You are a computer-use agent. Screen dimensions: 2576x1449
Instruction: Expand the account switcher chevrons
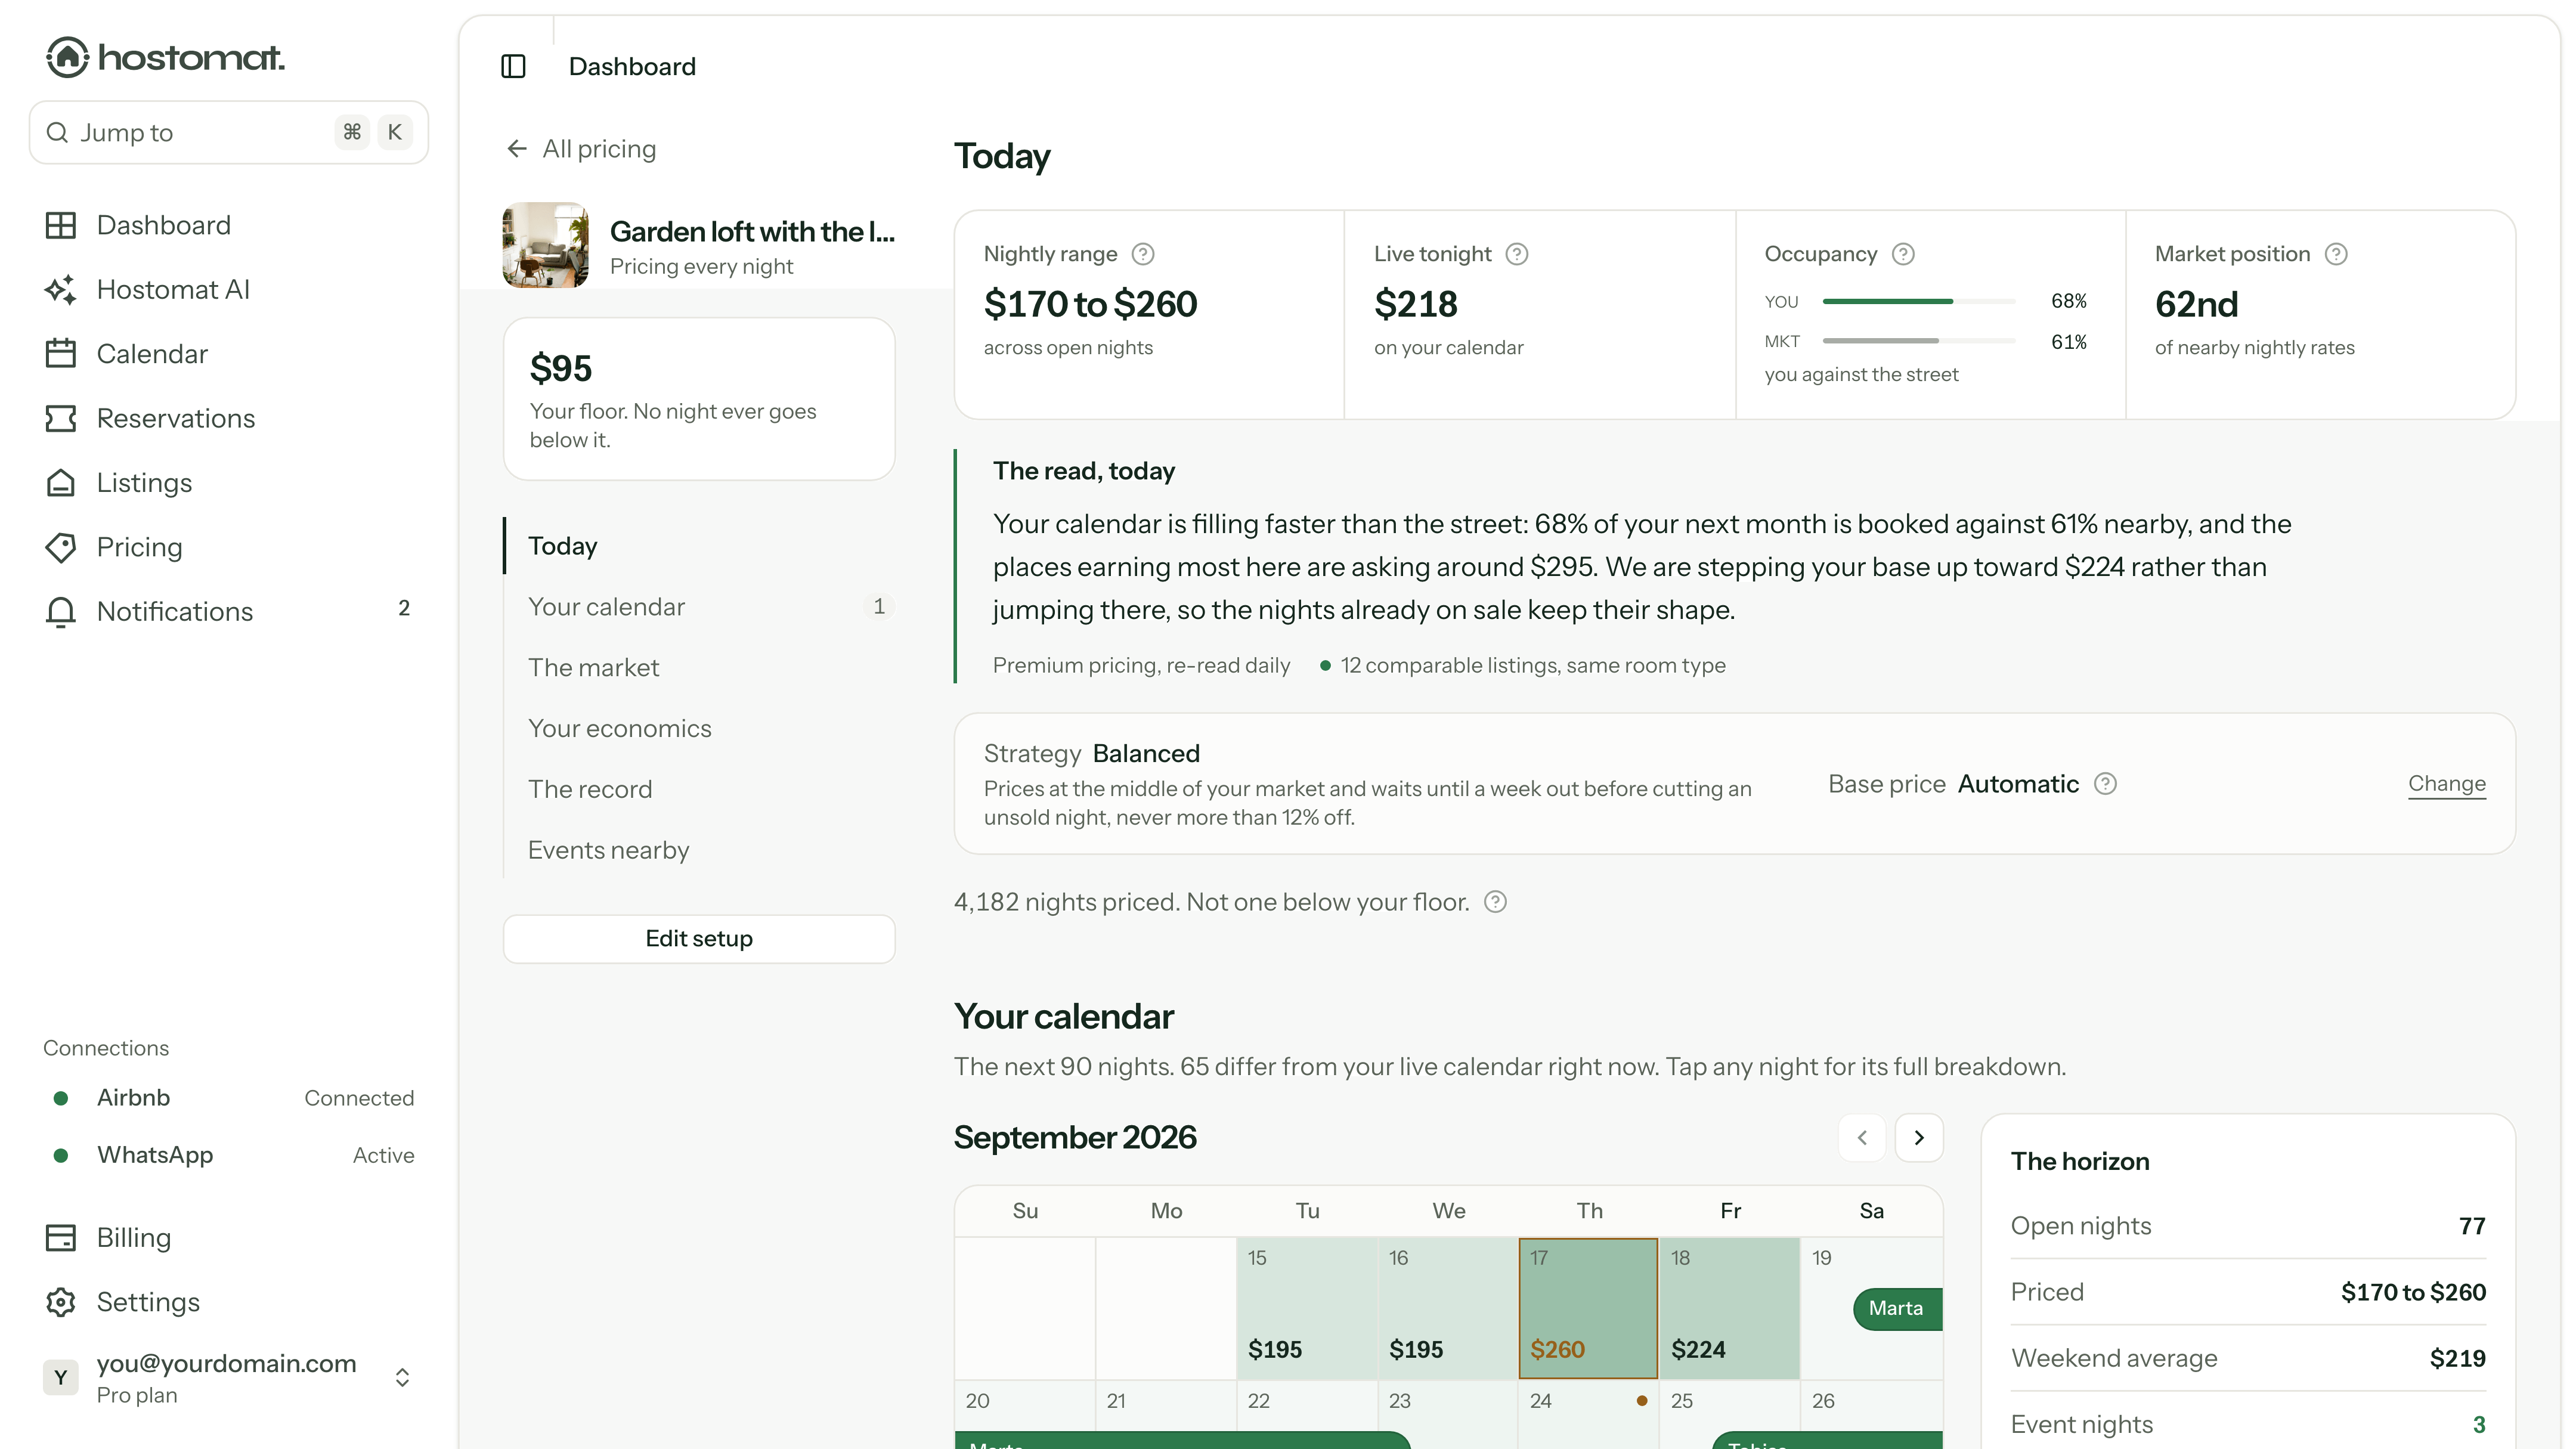click(x=402, y=1378)
